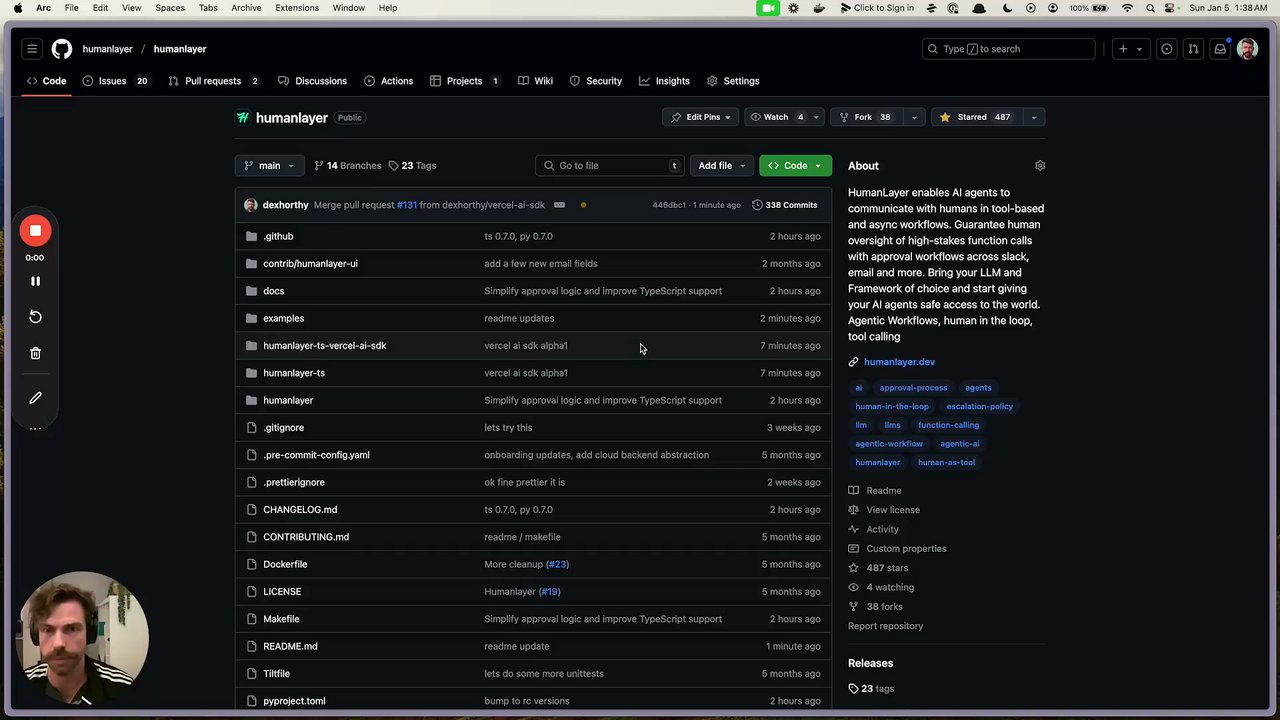Open the Extensions menu in the menu bar
This screenshot has height=720, width=1280.
click(297, 8)
